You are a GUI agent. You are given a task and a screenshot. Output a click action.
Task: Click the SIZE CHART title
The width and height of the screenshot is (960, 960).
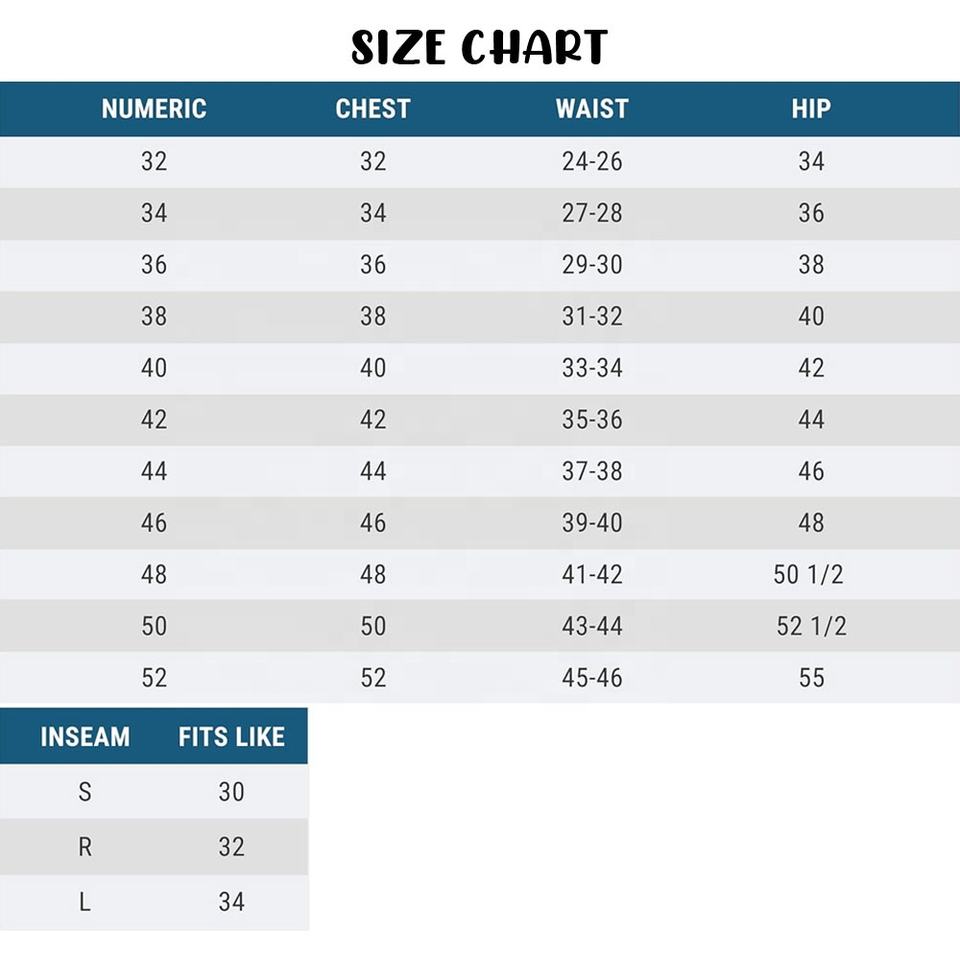479,47
